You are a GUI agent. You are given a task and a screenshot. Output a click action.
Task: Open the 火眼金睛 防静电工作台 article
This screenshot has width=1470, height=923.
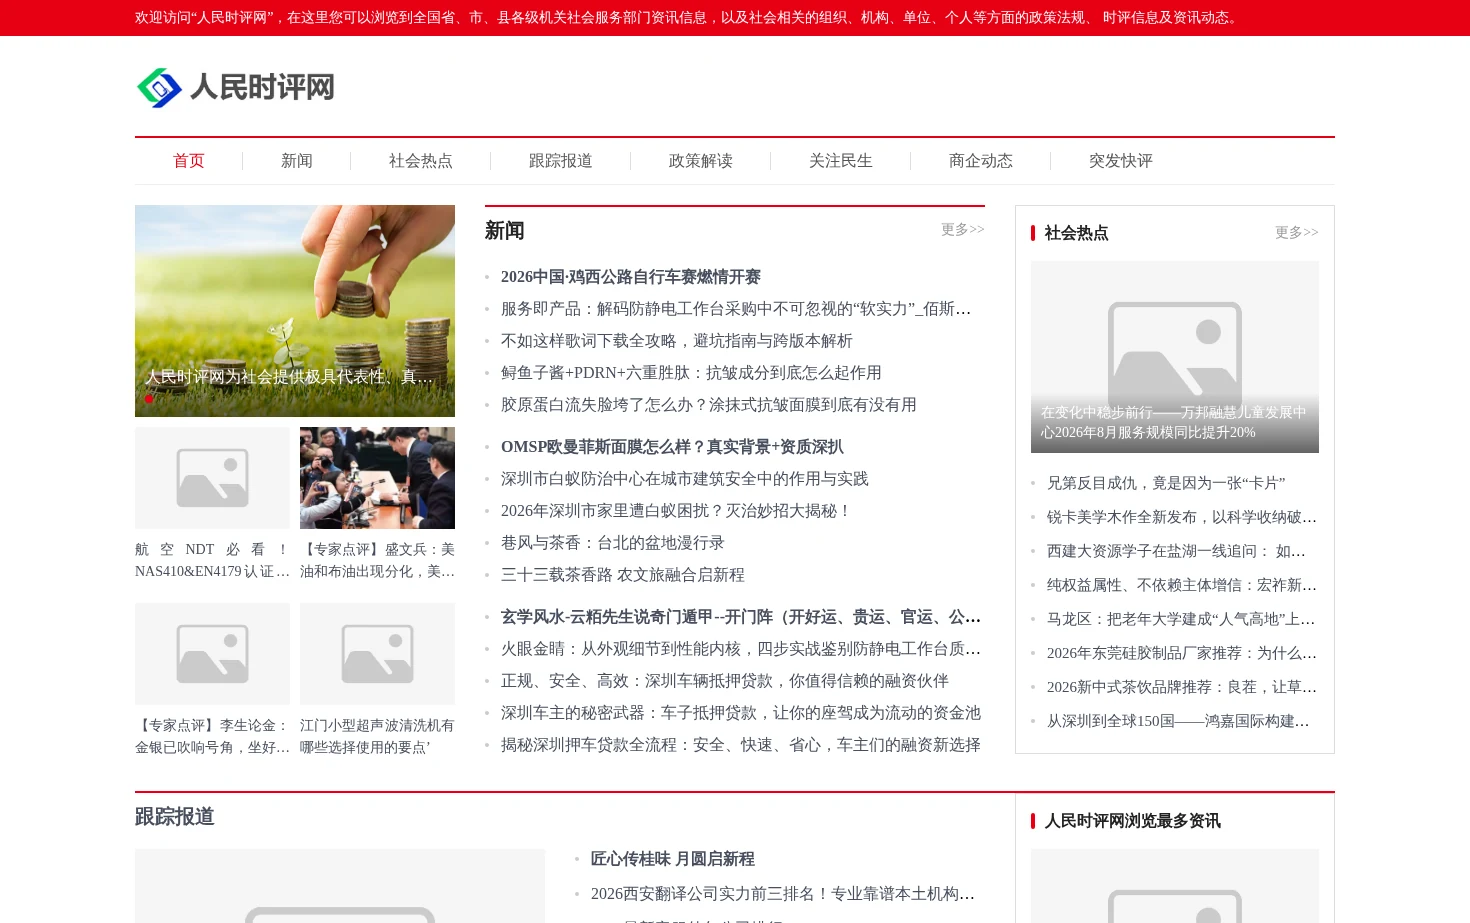coord(741,649)
